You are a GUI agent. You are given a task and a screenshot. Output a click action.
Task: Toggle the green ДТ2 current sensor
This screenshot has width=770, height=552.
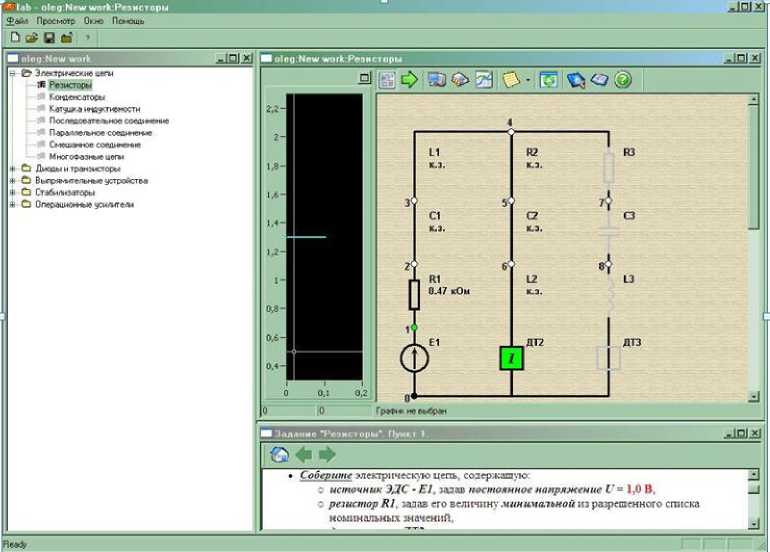pos(511,358)
